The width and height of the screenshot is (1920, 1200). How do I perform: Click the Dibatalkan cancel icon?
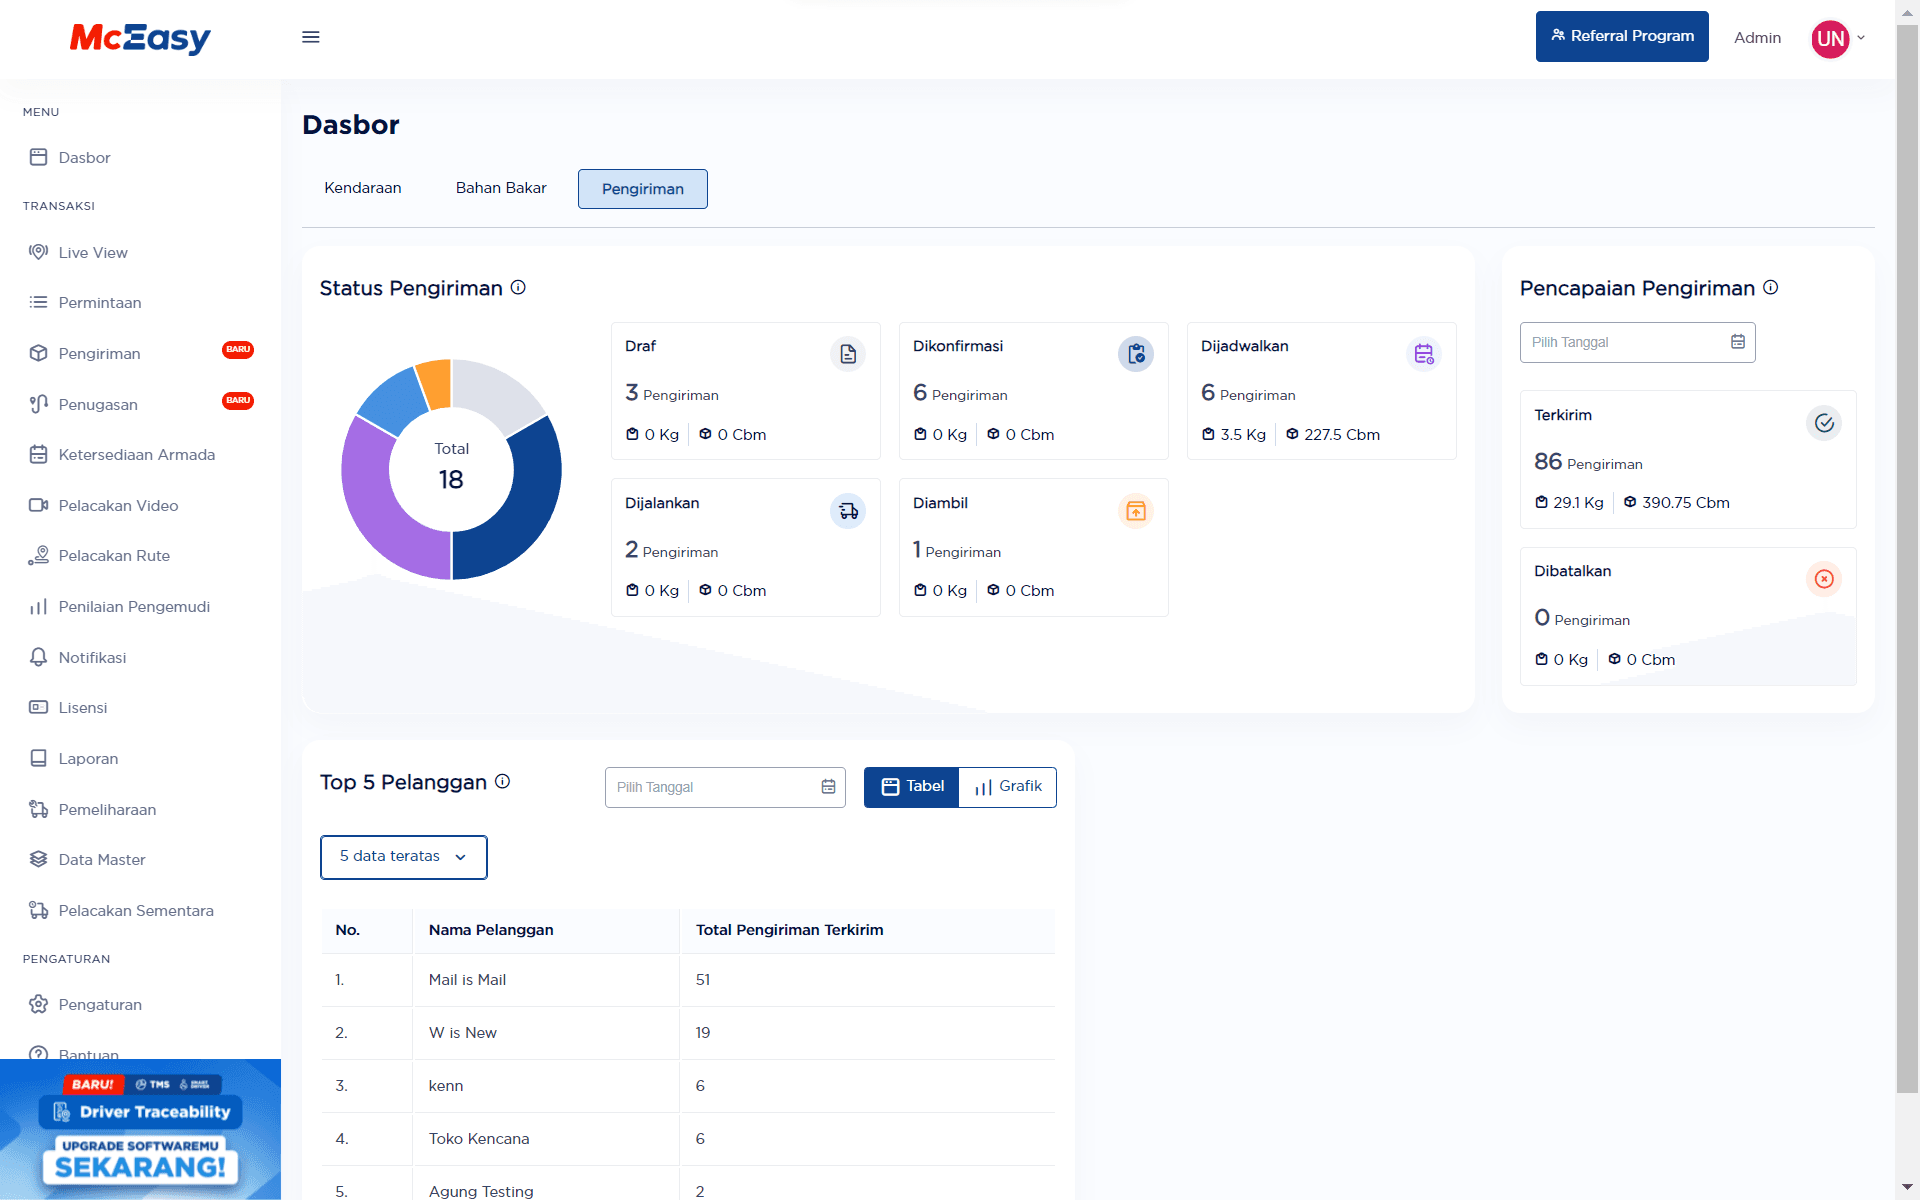(1824, 579)
